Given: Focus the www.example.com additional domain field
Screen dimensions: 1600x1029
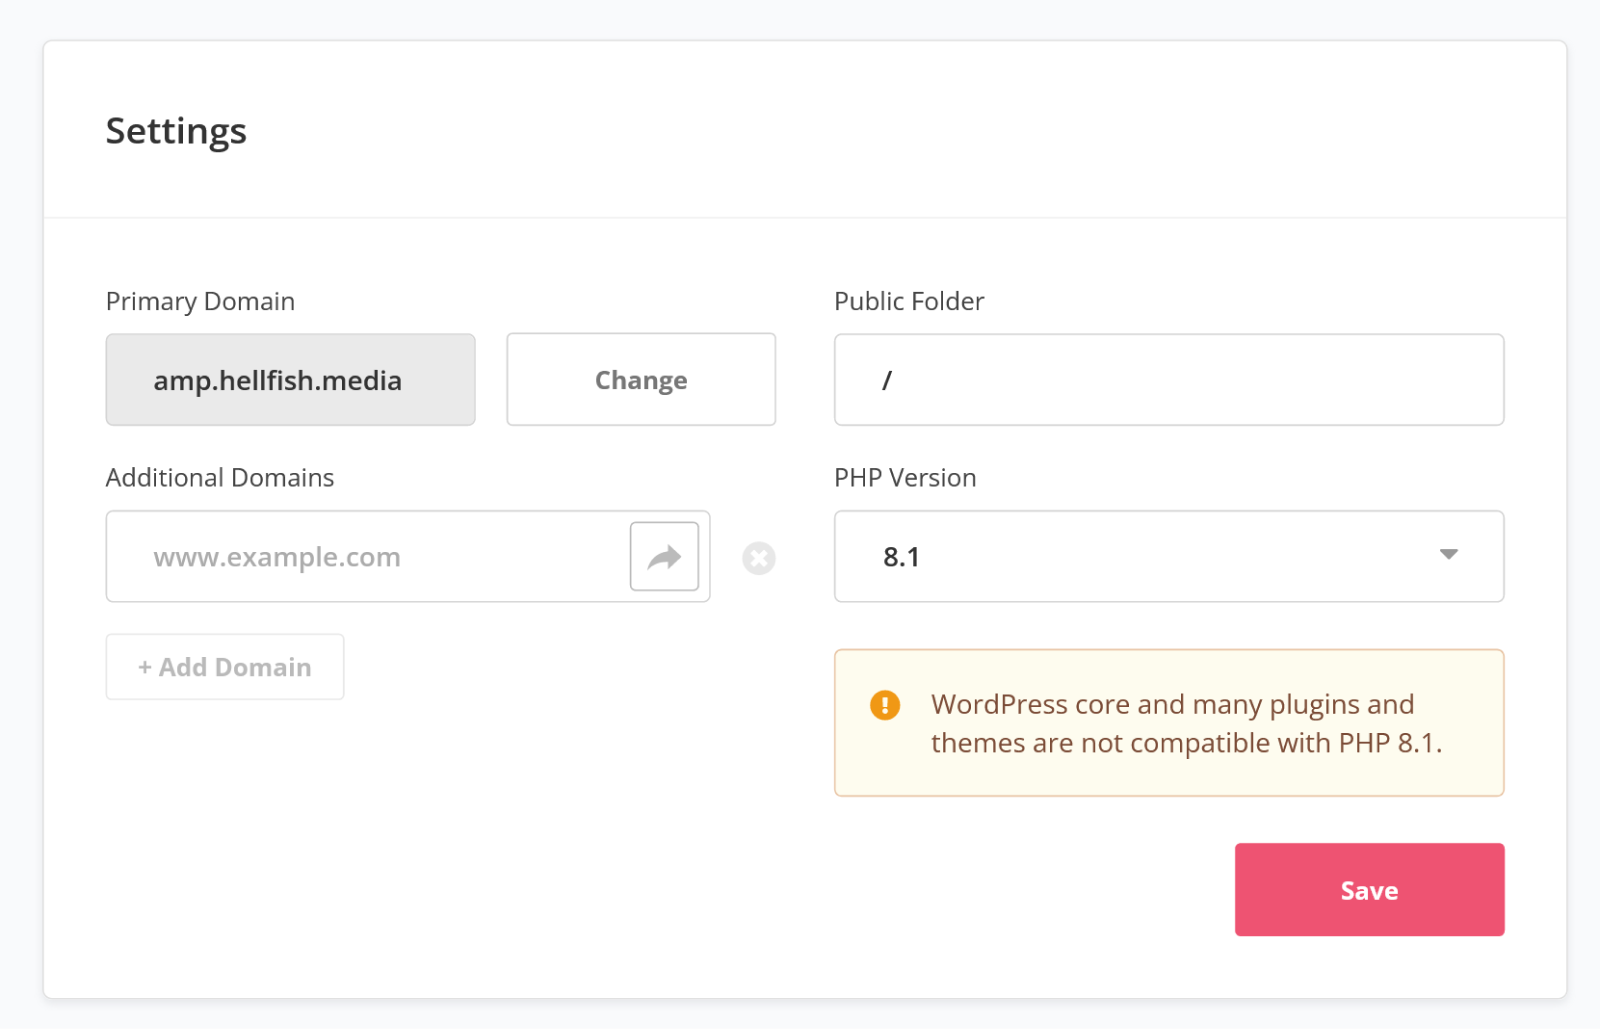Looking at the screenshot, I should tap(368, 557).
